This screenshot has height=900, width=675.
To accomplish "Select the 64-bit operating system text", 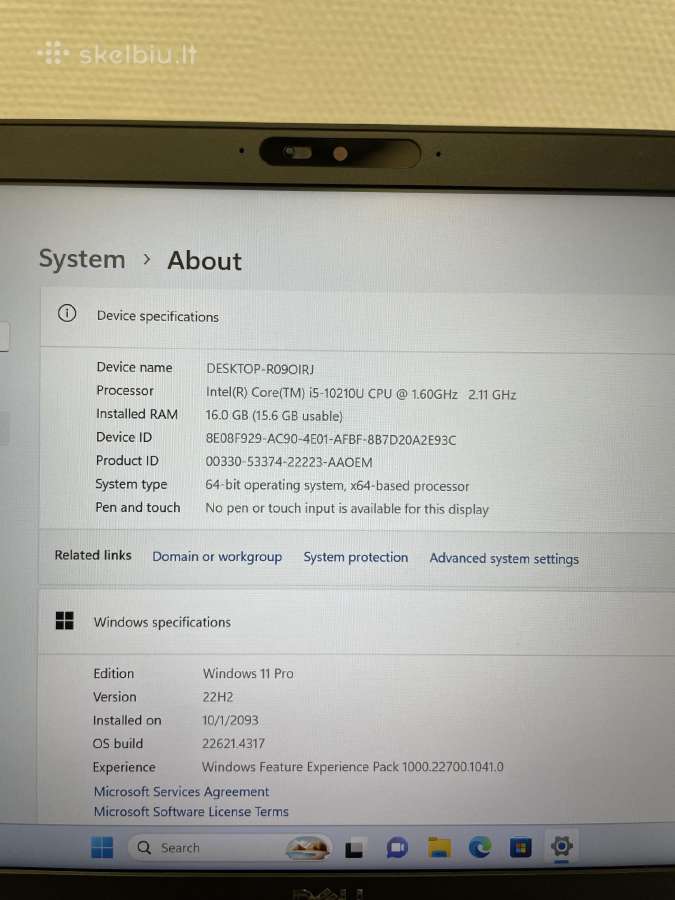I will pos(337,486).
